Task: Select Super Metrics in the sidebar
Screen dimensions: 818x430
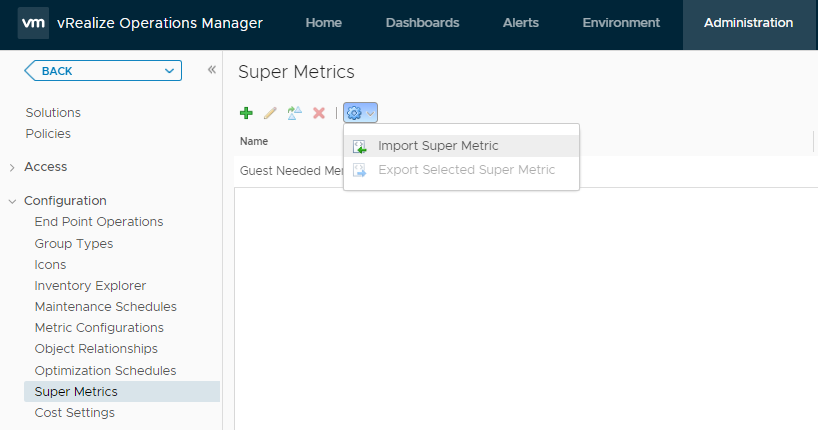Action: coord(122,391)
